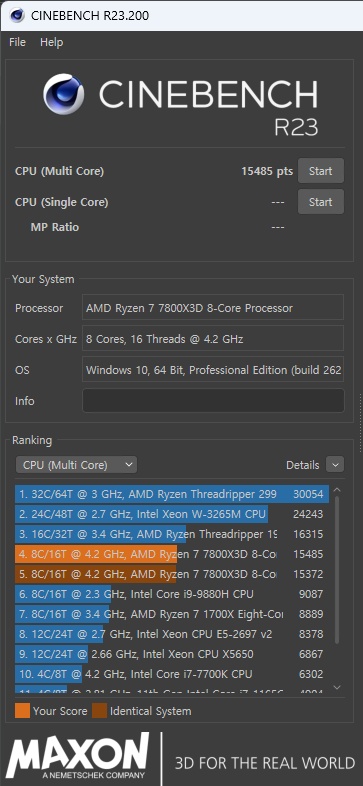
Task: Click the ranking list vertical scrollbar thumb
Action: pyautogui.click(x=337, y=570)
